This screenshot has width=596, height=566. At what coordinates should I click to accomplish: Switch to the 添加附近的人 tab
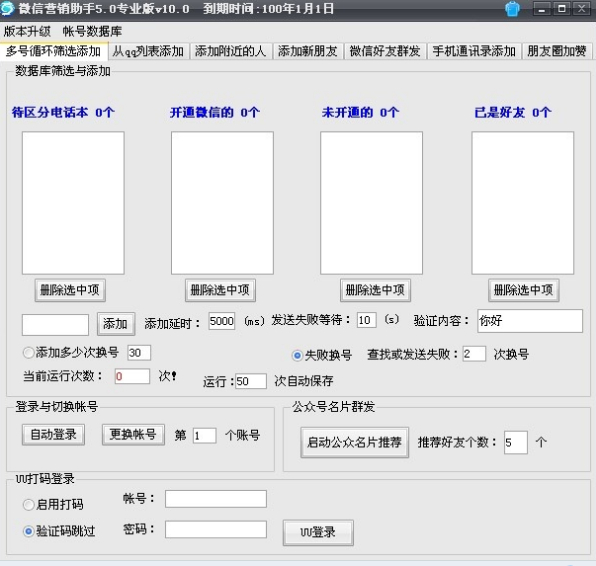tap(230, 51)
